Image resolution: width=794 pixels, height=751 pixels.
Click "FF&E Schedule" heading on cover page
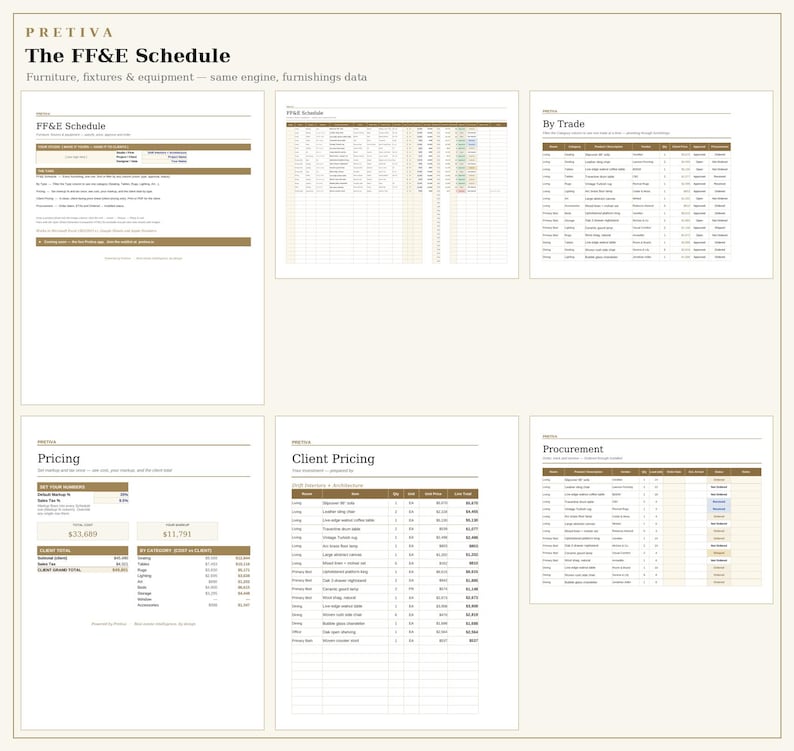pos(71,126)
